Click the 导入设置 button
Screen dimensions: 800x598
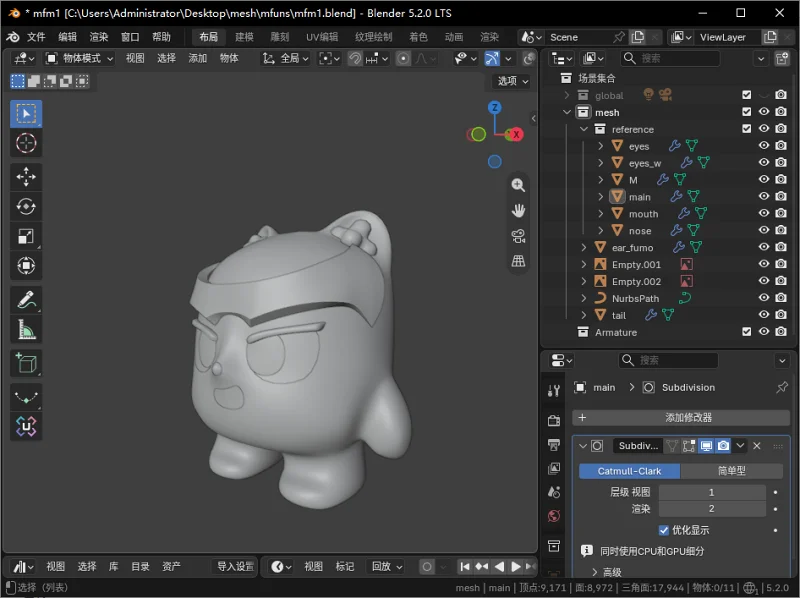coord(235,566)
